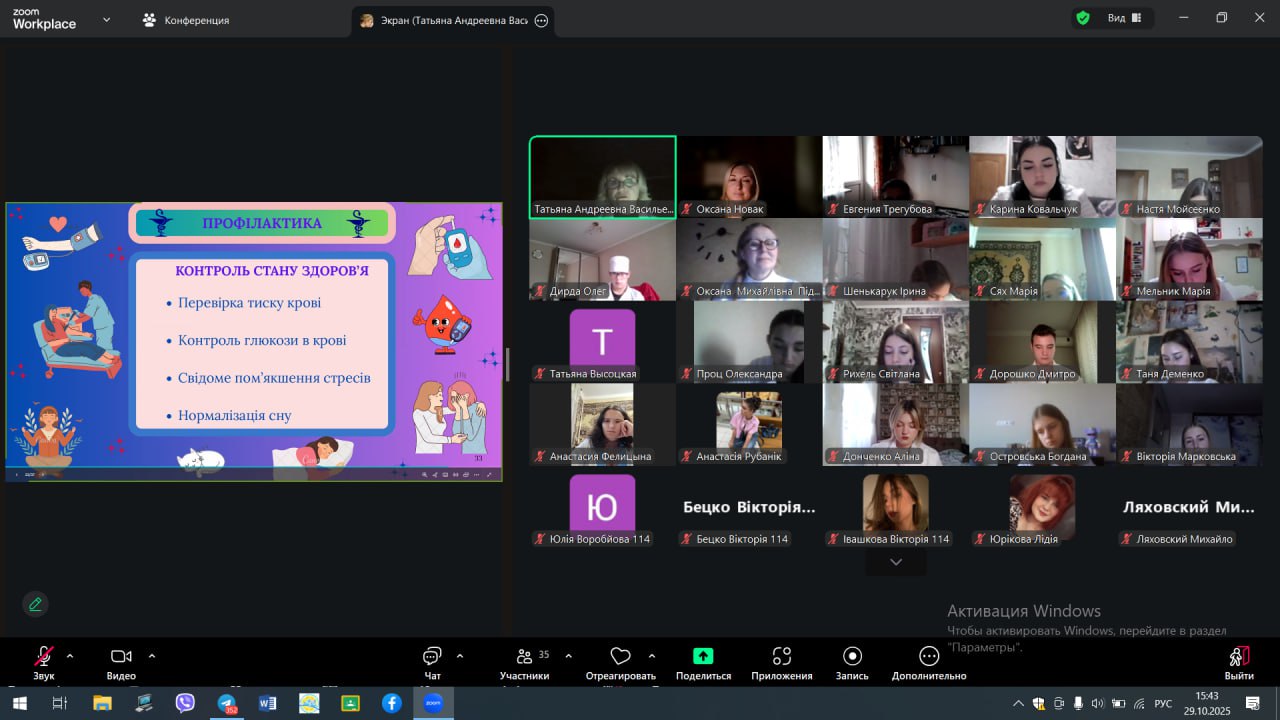Leave the meeting with Выйти button
Viewport: 1280px width, 720px height.
point(1238,663)
